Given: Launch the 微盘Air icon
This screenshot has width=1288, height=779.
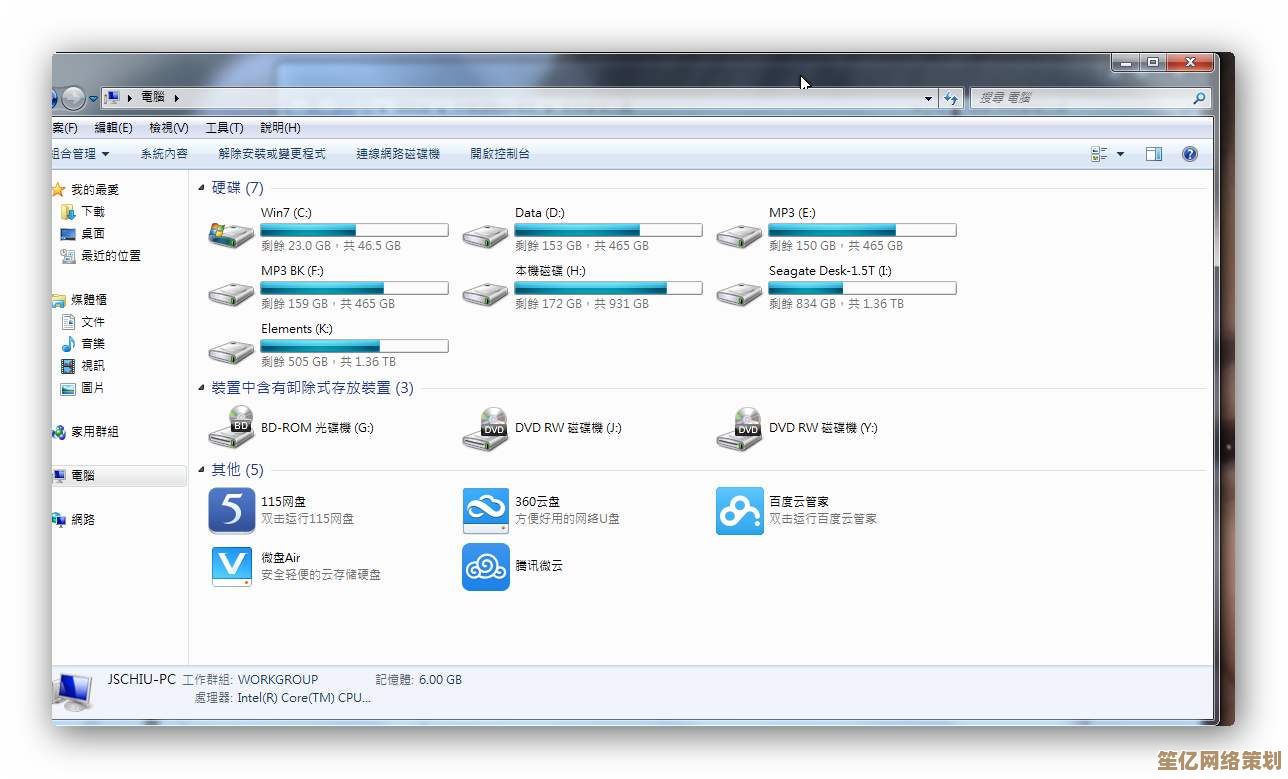Looking at the screenshot, I should 231,566.
